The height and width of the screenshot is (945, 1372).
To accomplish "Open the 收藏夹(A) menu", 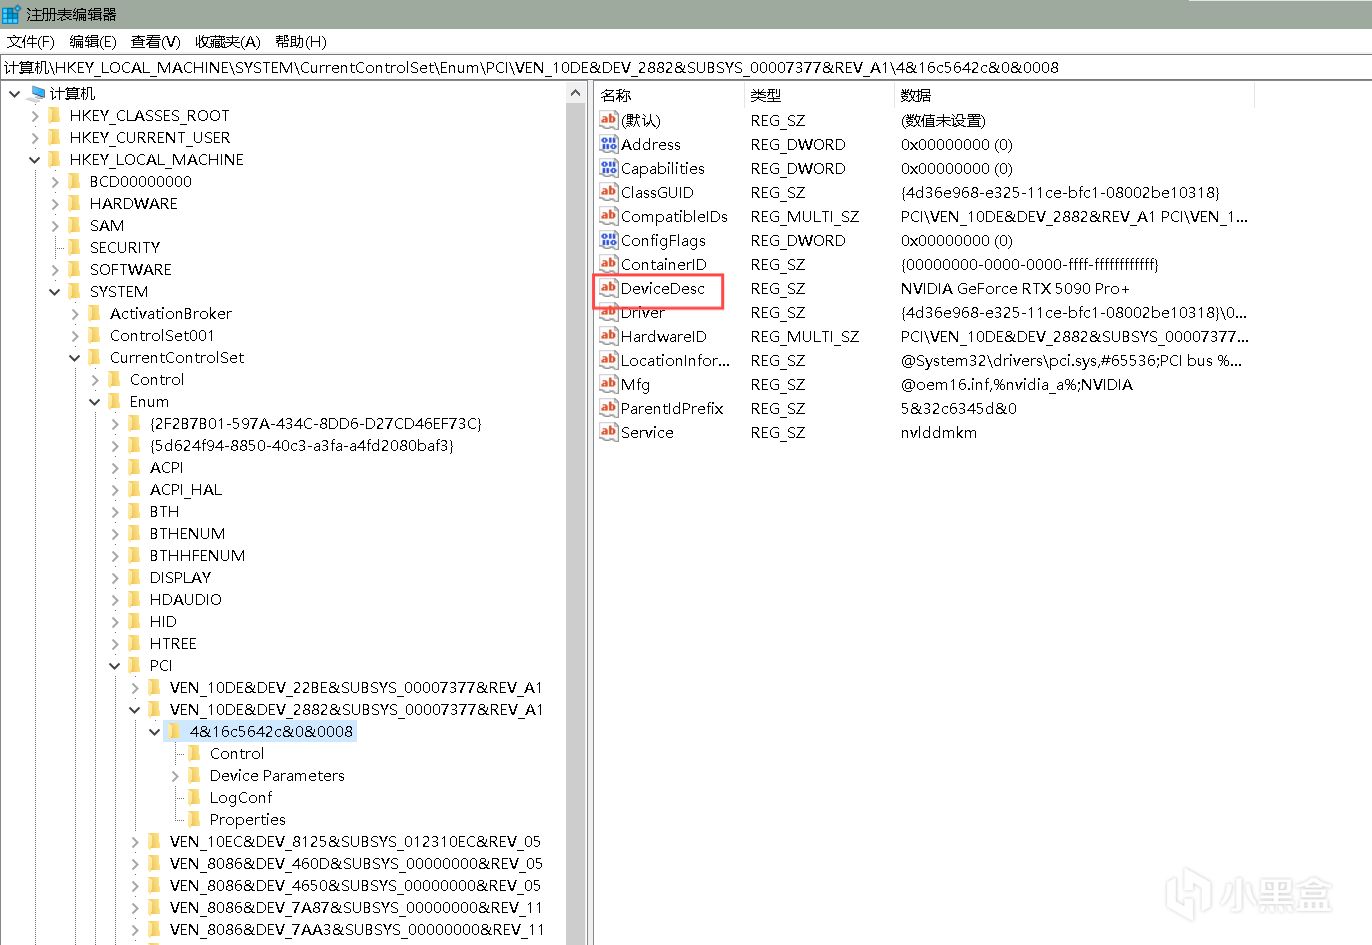I will (227, 41).
